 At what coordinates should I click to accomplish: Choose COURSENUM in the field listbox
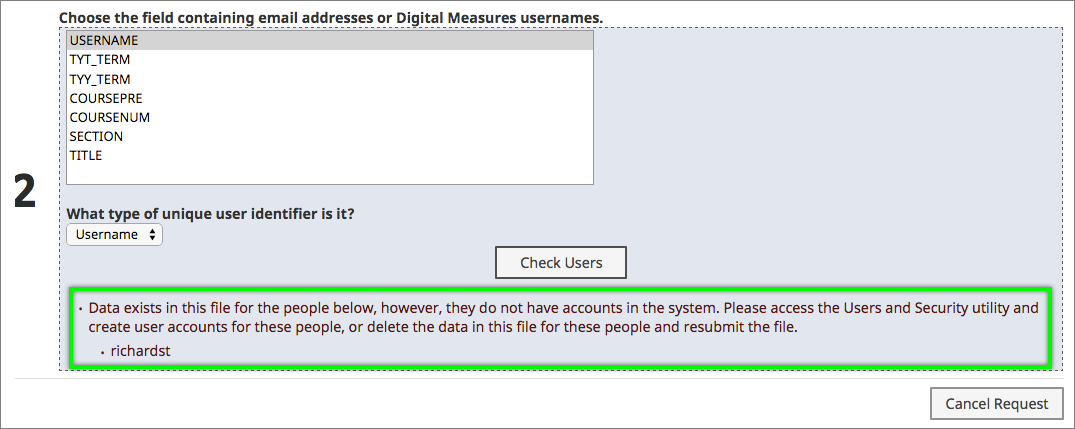[330, 117]
